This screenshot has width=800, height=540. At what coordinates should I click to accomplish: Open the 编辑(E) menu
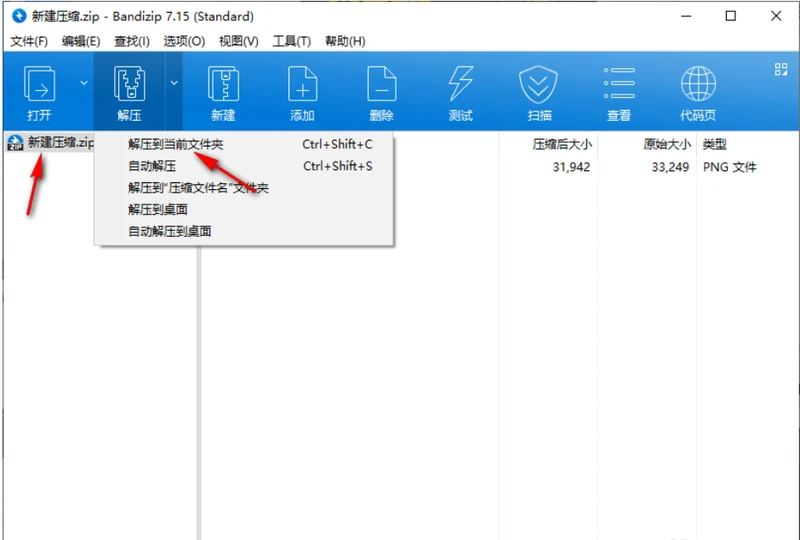(x=81, y=41)
